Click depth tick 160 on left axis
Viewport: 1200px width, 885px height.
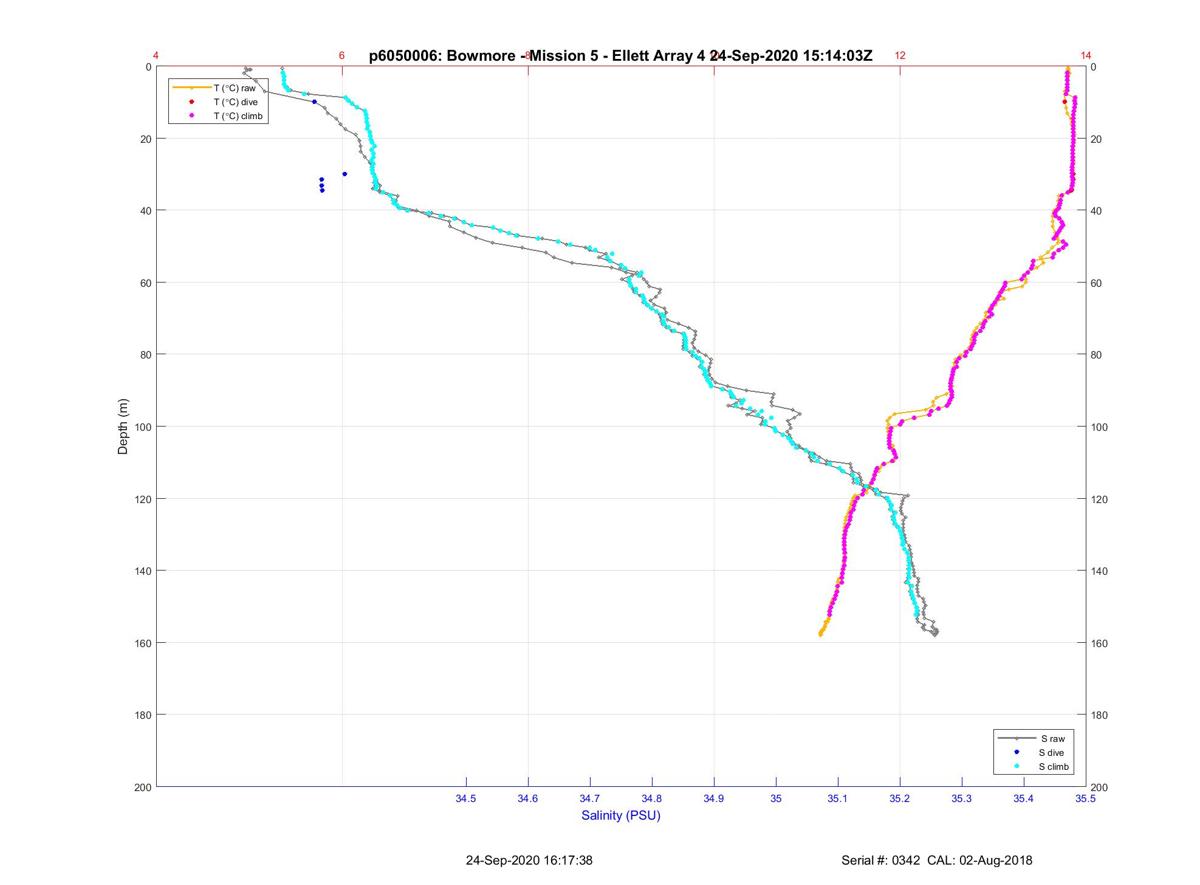[142, 643]
